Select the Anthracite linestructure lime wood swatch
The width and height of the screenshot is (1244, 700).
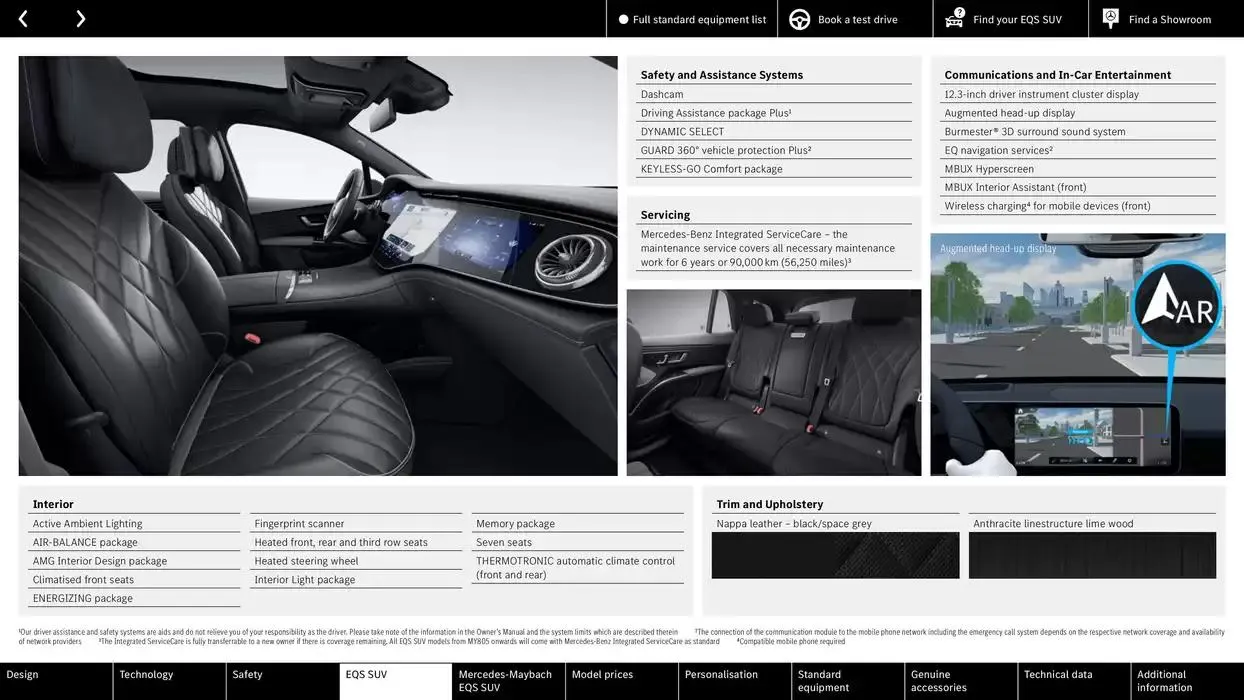pyautogui.click(x=1092, y=555)
